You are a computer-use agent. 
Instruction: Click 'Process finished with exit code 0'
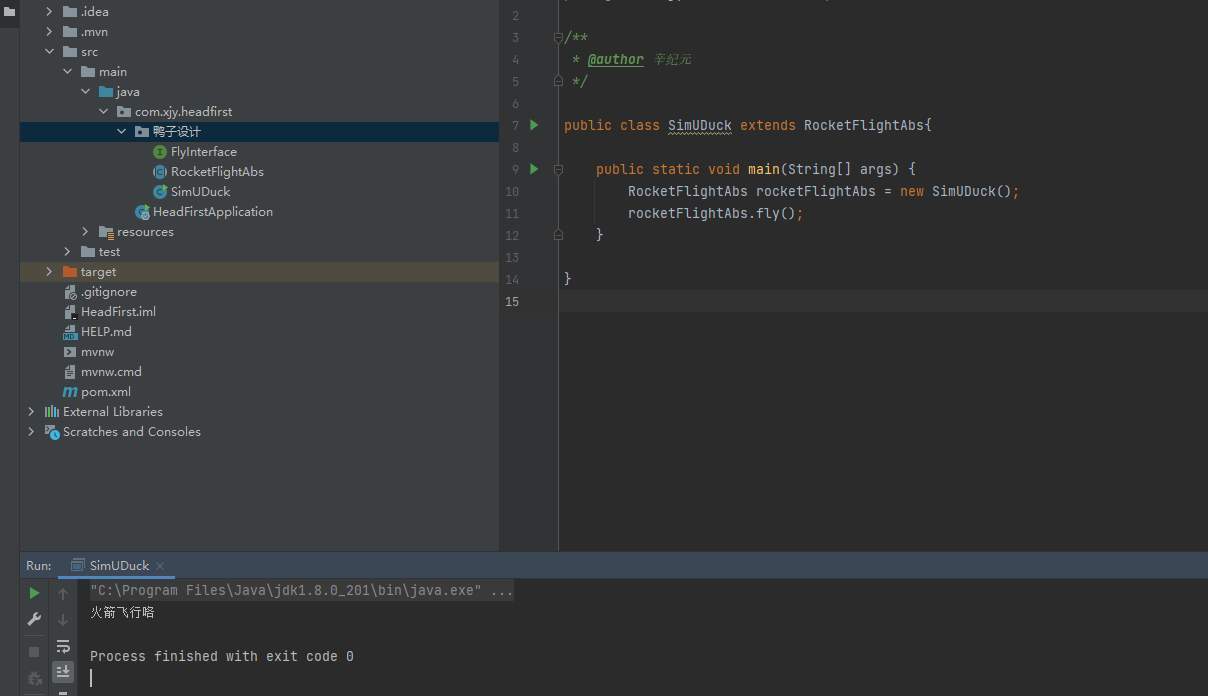pyautogui.click(x=222, y=657)
